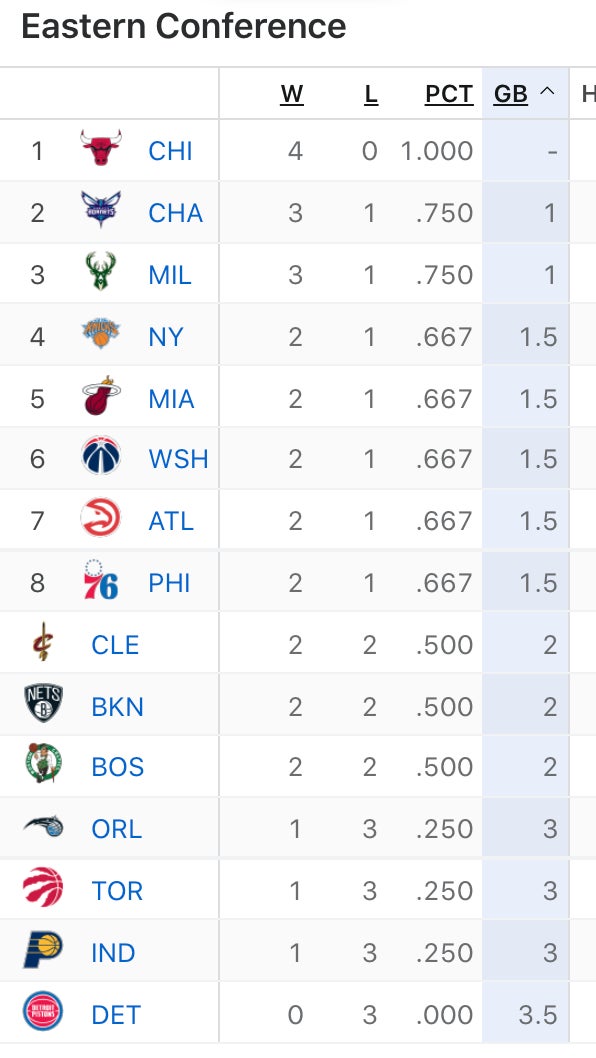Sort standings by W column
The height and width of the screenshot is (1058, 596).
(292, 94)
